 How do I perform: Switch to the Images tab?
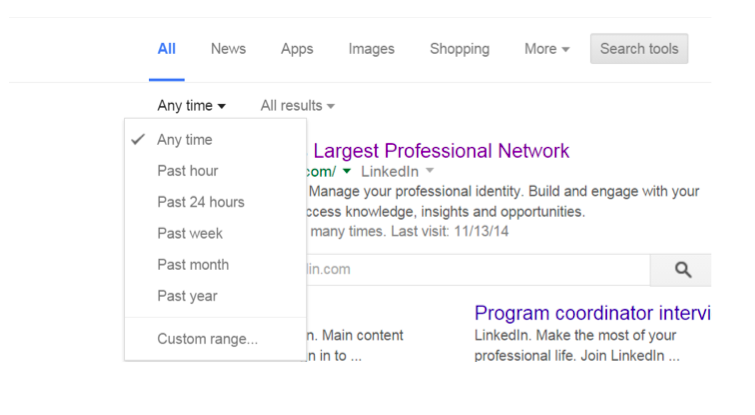pyautogui.click(x=371, y=49)
